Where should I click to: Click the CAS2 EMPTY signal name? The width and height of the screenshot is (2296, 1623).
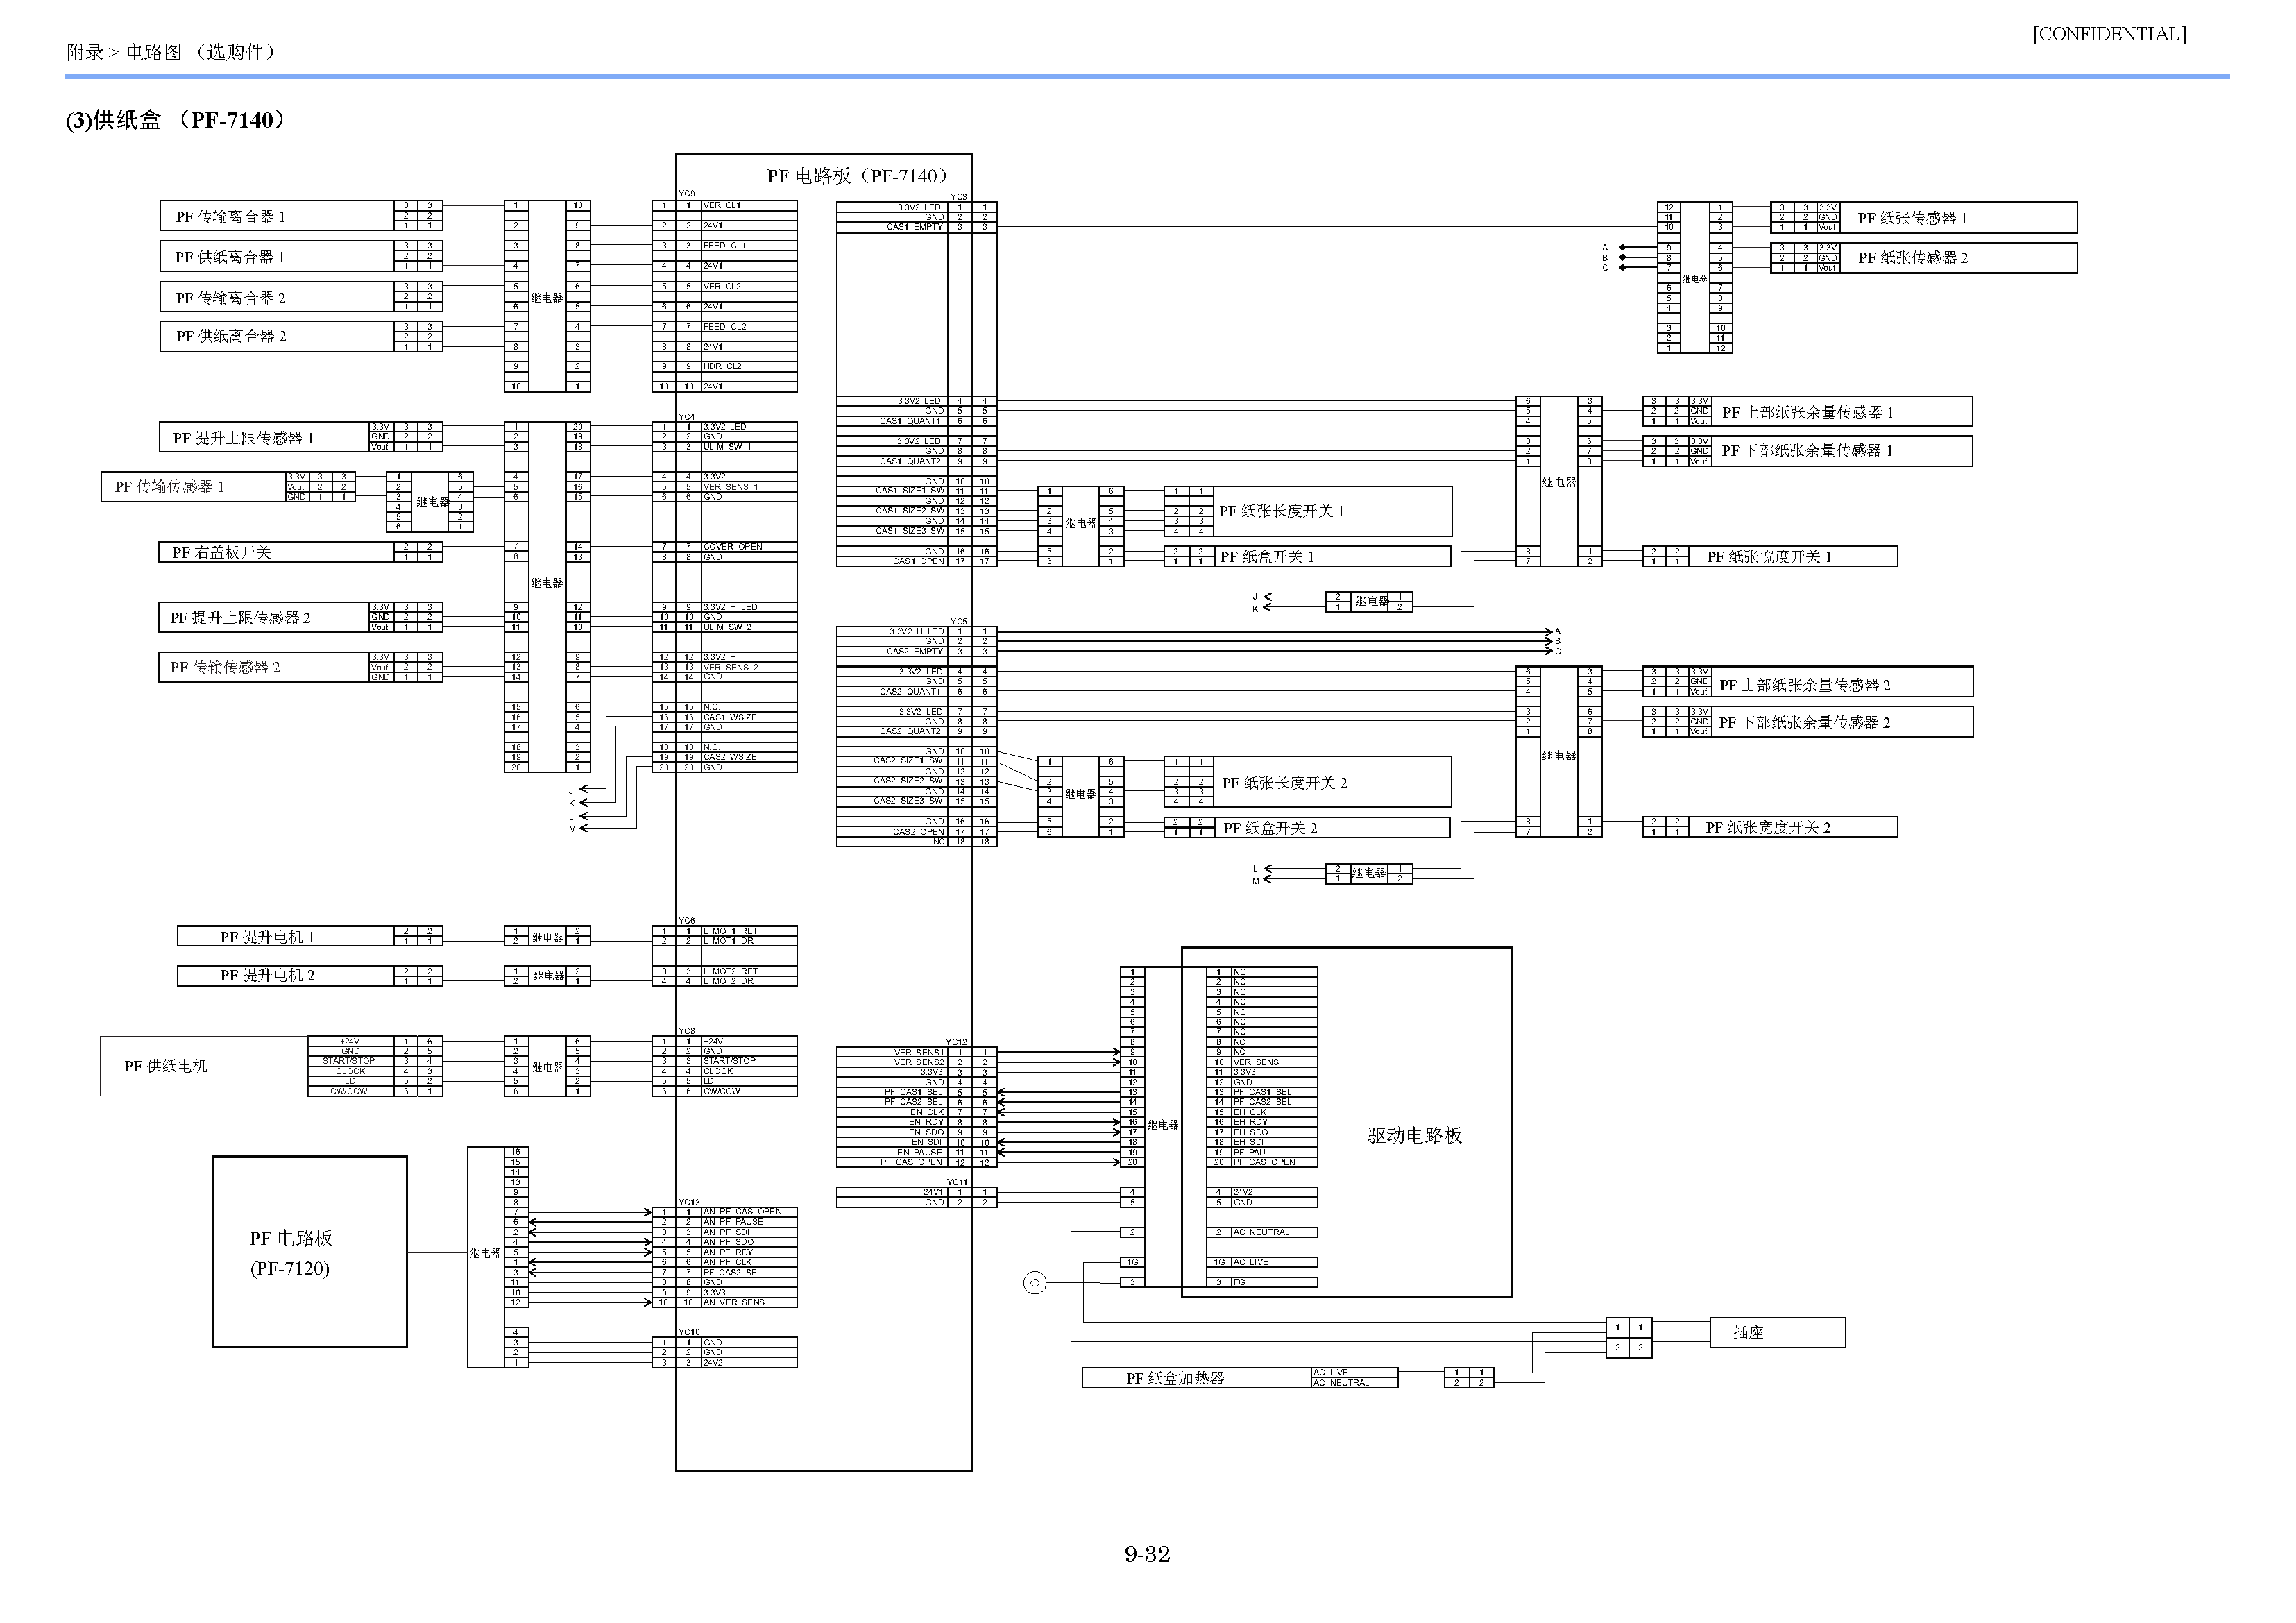tap(915, 652)
